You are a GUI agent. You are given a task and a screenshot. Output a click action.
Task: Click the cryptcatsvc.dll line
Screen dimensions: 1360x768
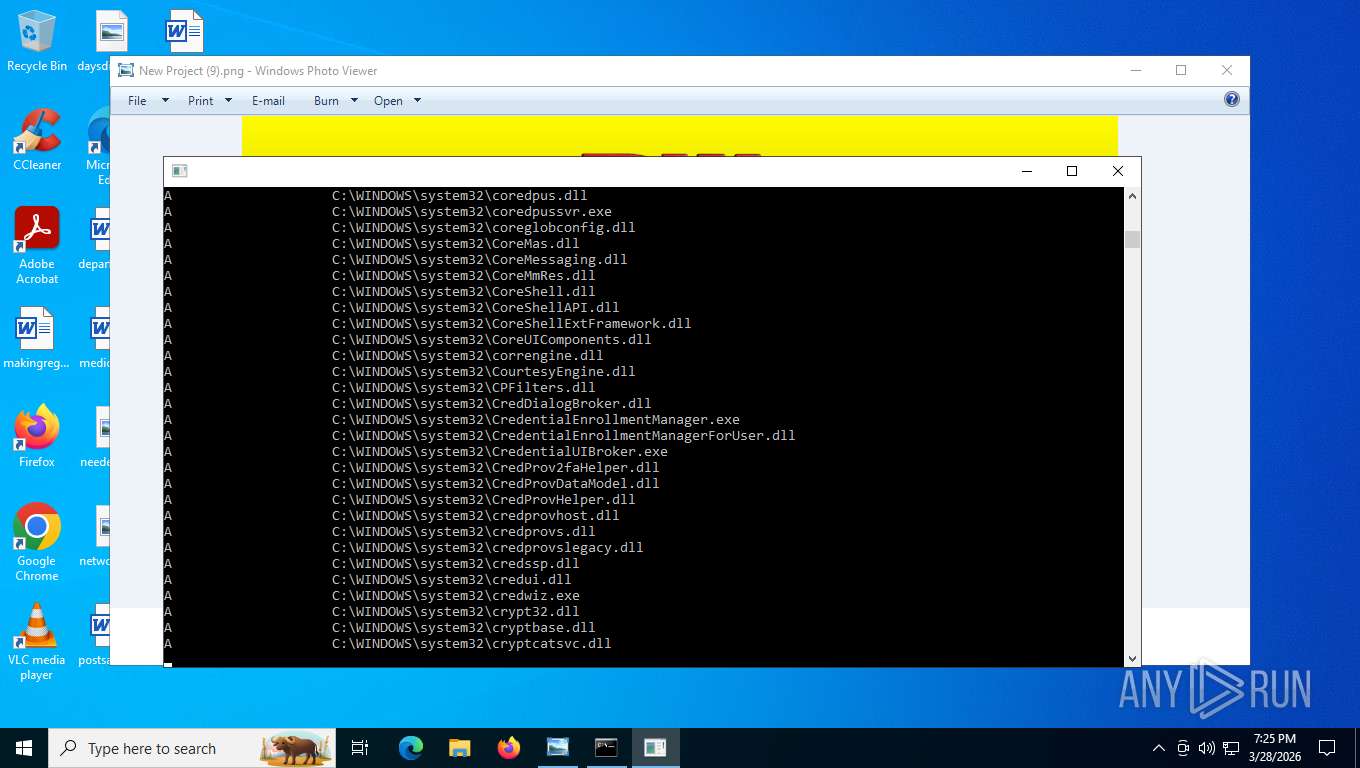pos(472,644)
